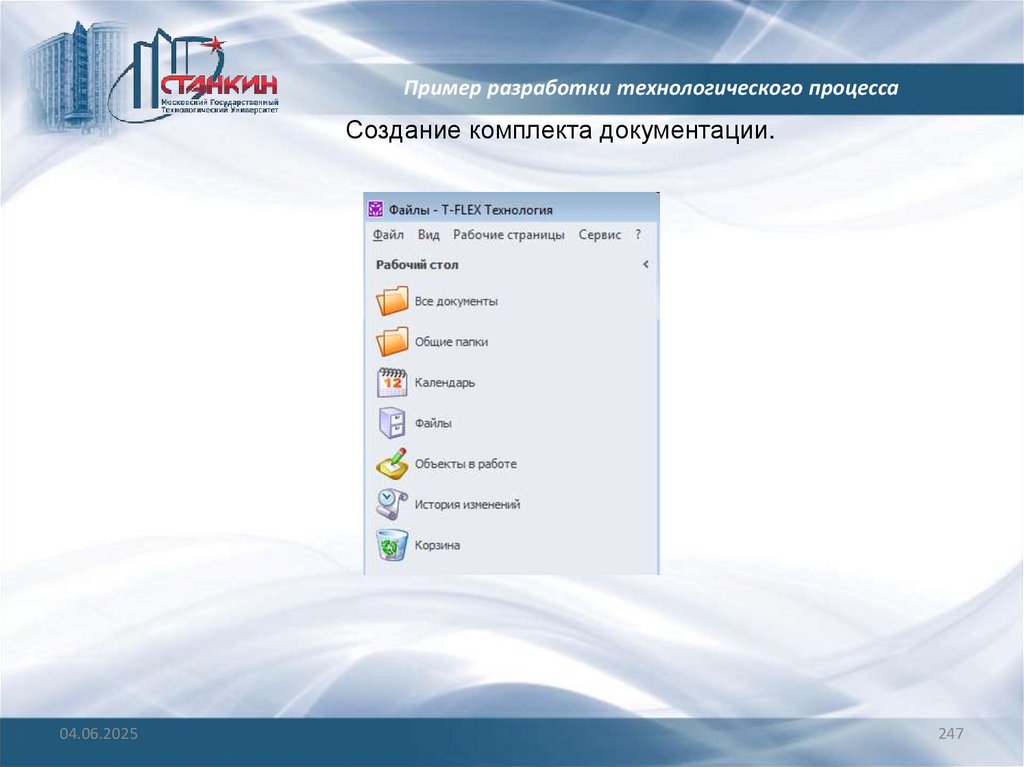Click the T-FLEX application icon in title bar
This screenshot has height=767, width=1024.
coord(376,209)
